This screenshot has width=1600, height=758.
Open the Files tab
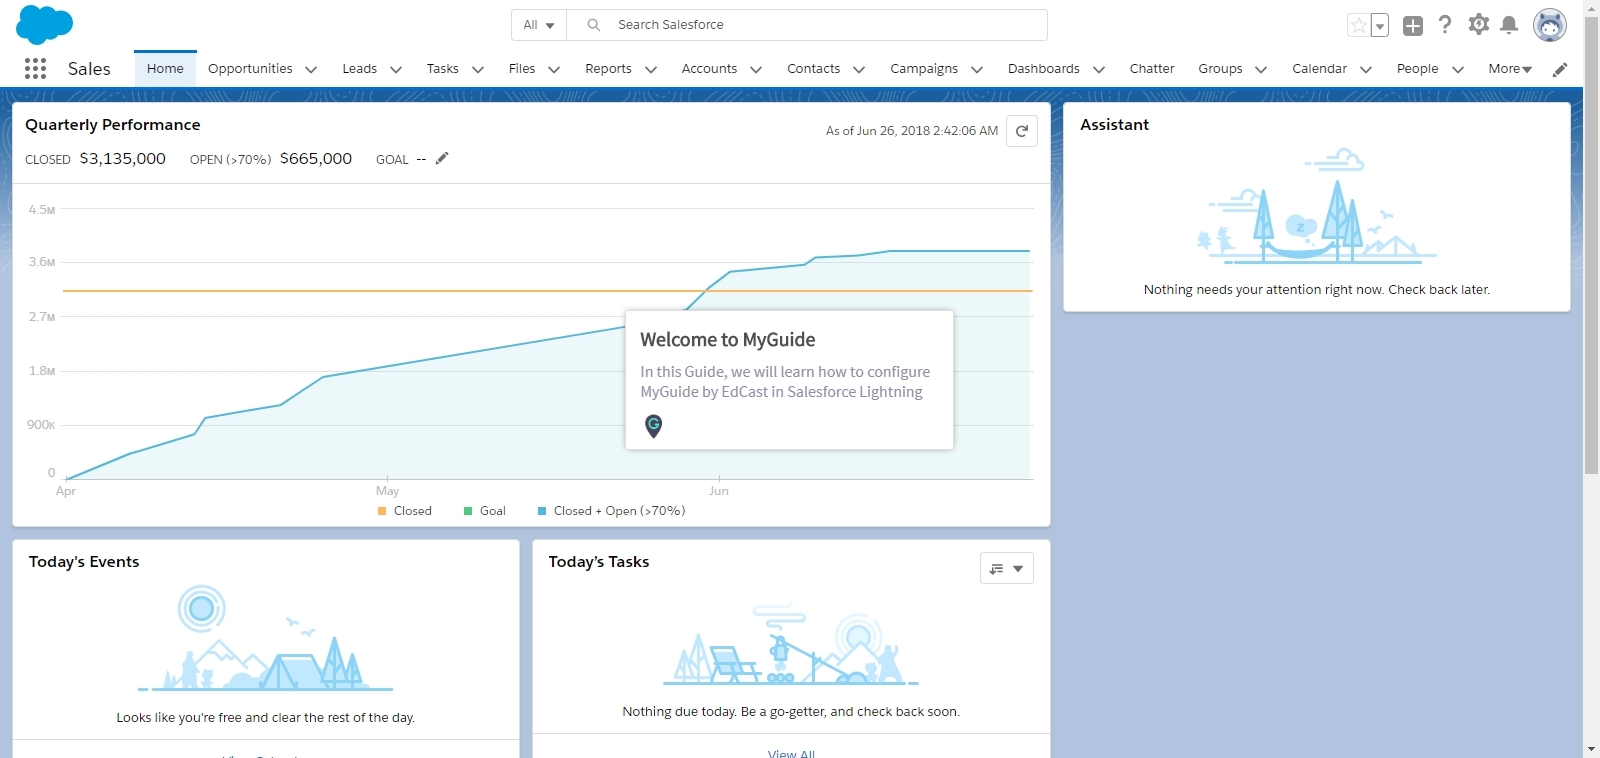coord(522,69)
